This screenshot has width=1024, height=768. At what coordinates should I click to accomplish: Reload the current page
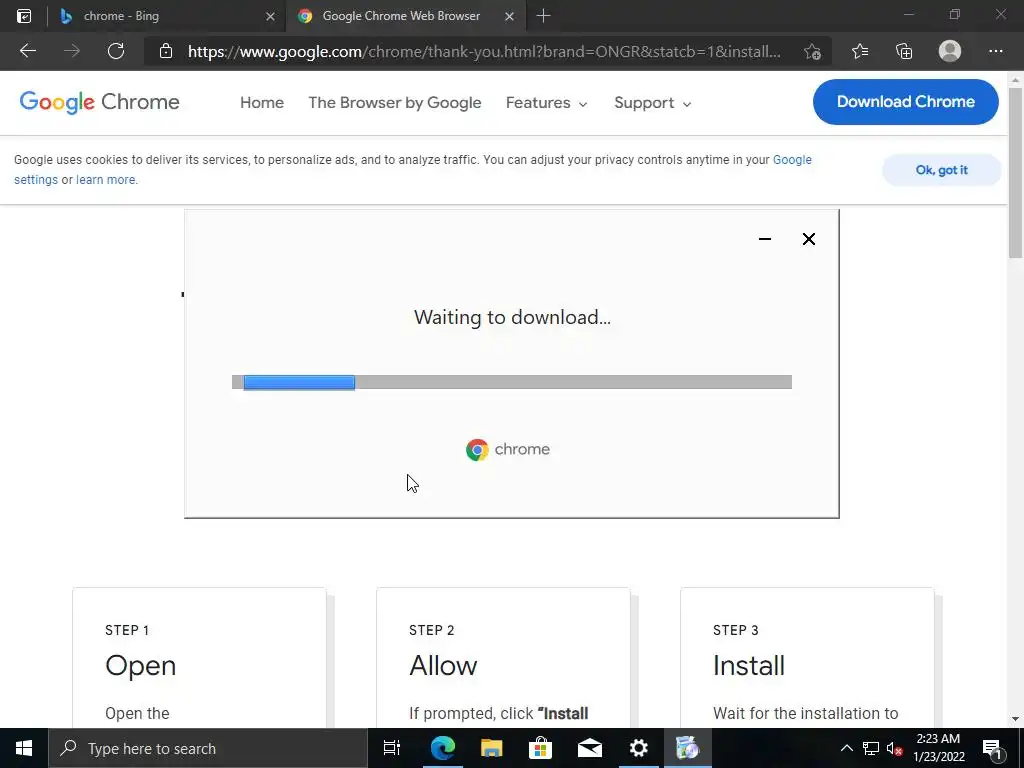116,51
